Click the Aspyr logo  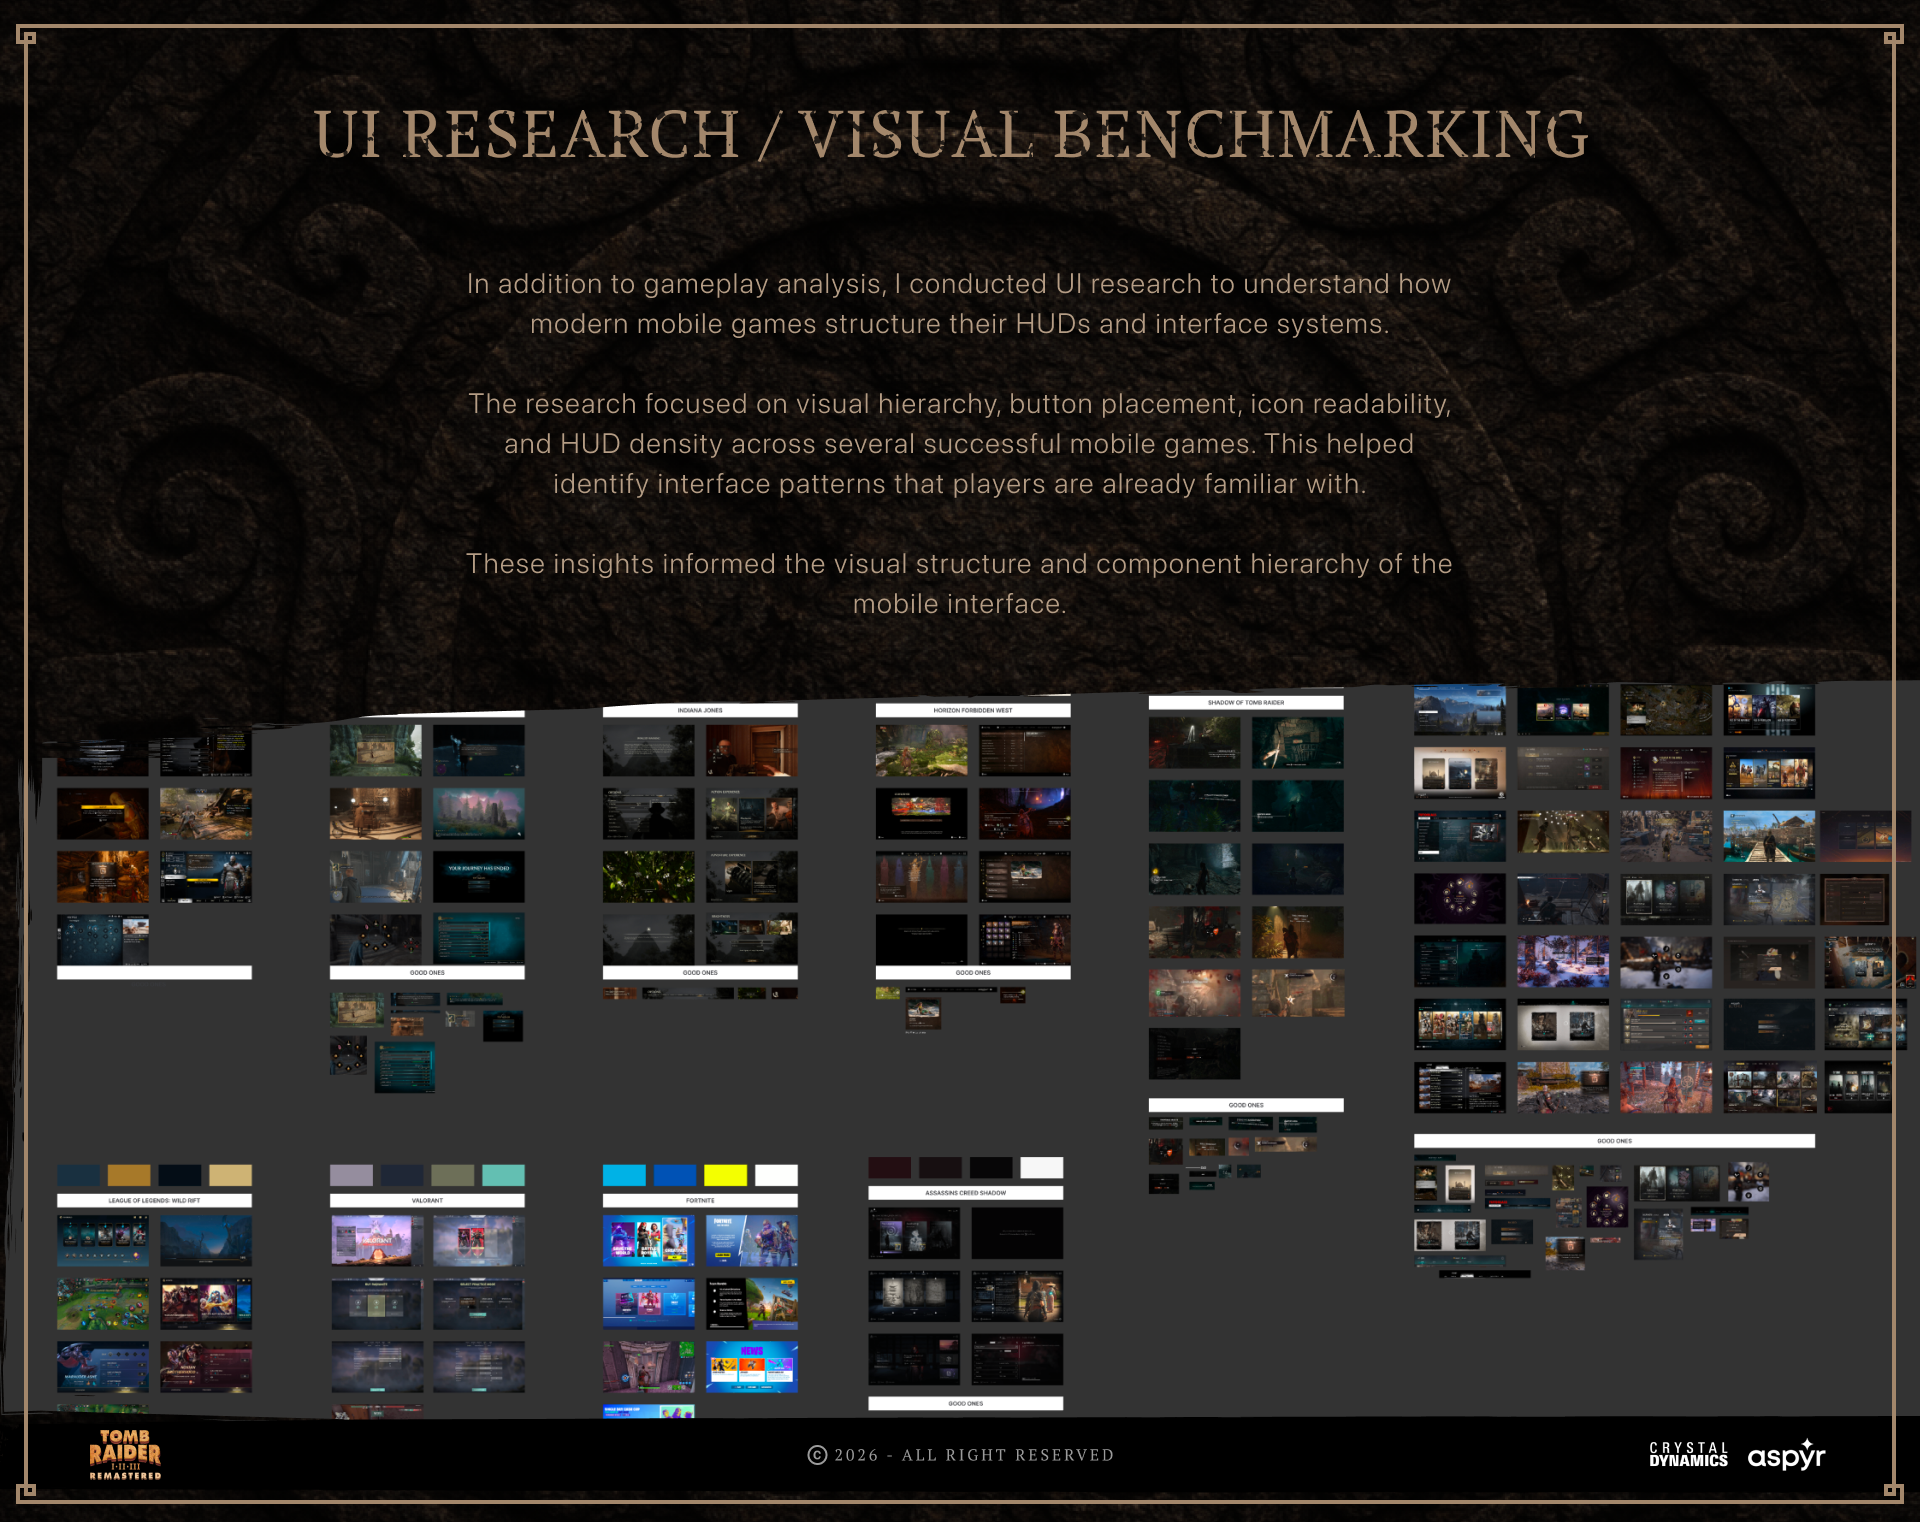coord(1786,1456)
